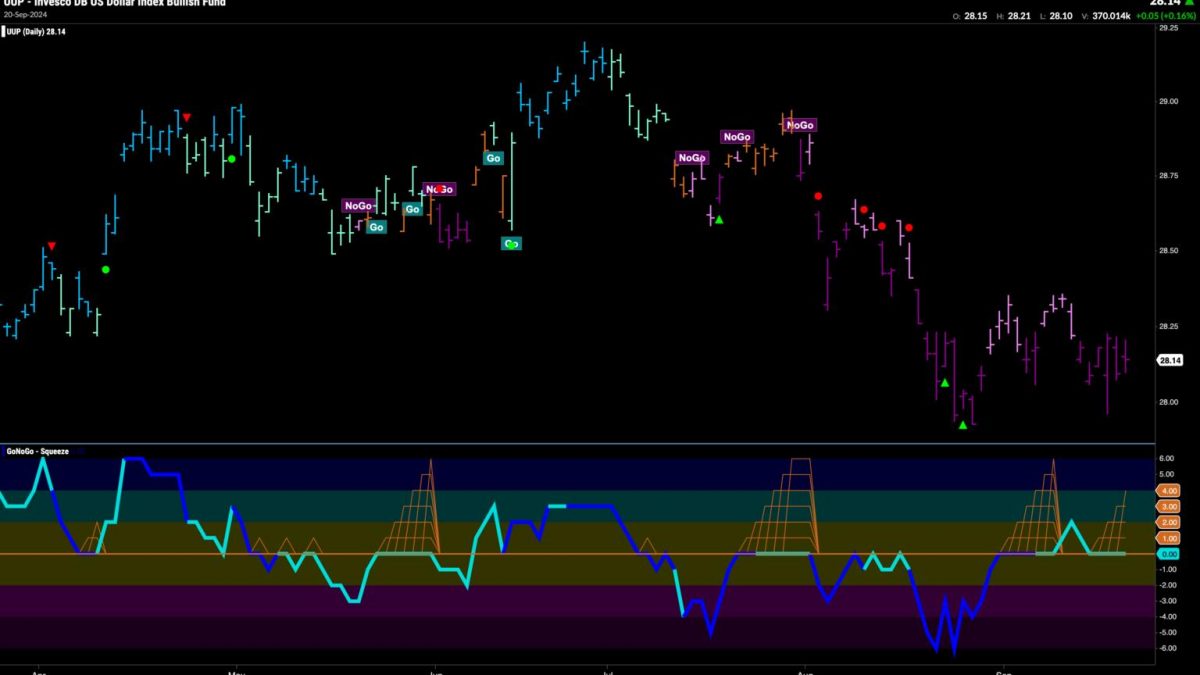Click the leftmost NoGo label on the chart

pyautogui.click(x=358, y=205)
